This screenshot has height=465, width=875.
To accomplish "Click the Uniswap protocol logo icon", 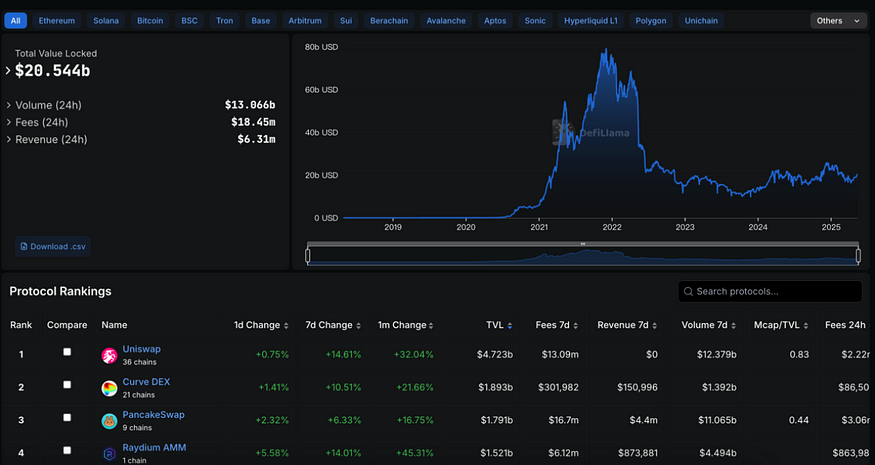I will pyautogui.click(x=109, y=356).
